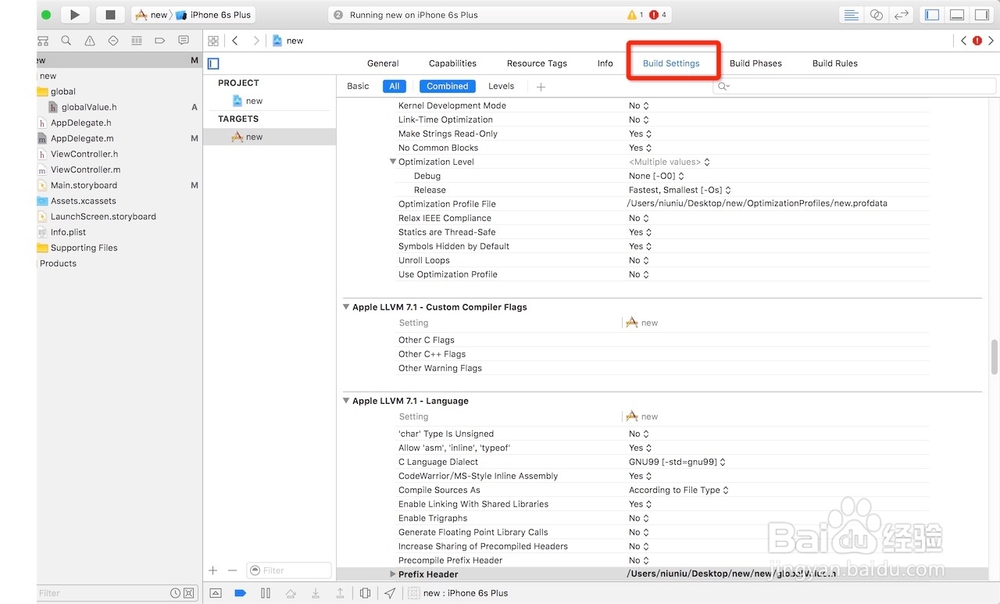1000x604 pixels.
Task: Toggle the navigator panel visibility
Action: (x=932, y=15)
